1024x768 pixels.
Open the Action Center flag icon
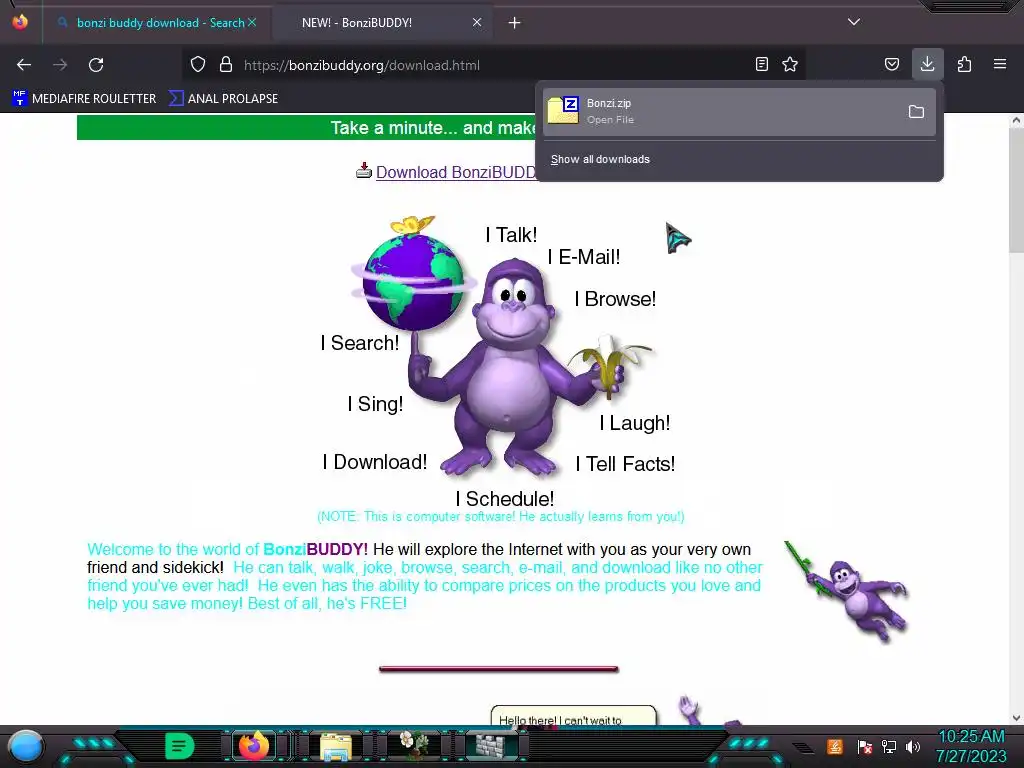pos(865,746)
